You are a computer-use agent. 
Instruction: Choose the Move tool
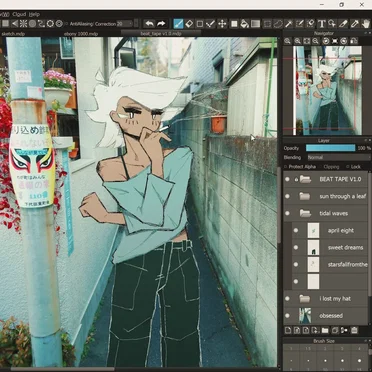coord(222,24)
